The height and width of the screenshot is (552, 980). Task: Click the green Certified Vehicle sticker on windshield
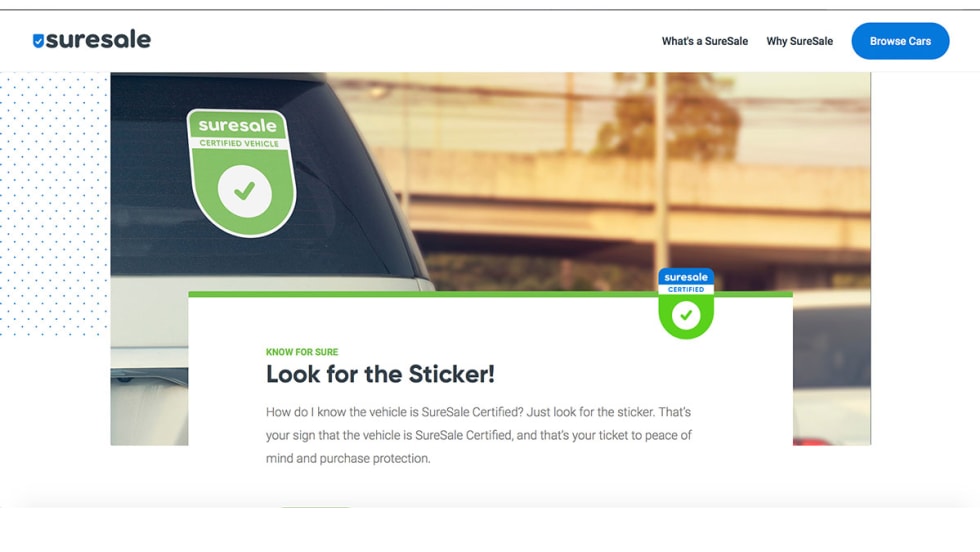point(242,173)
